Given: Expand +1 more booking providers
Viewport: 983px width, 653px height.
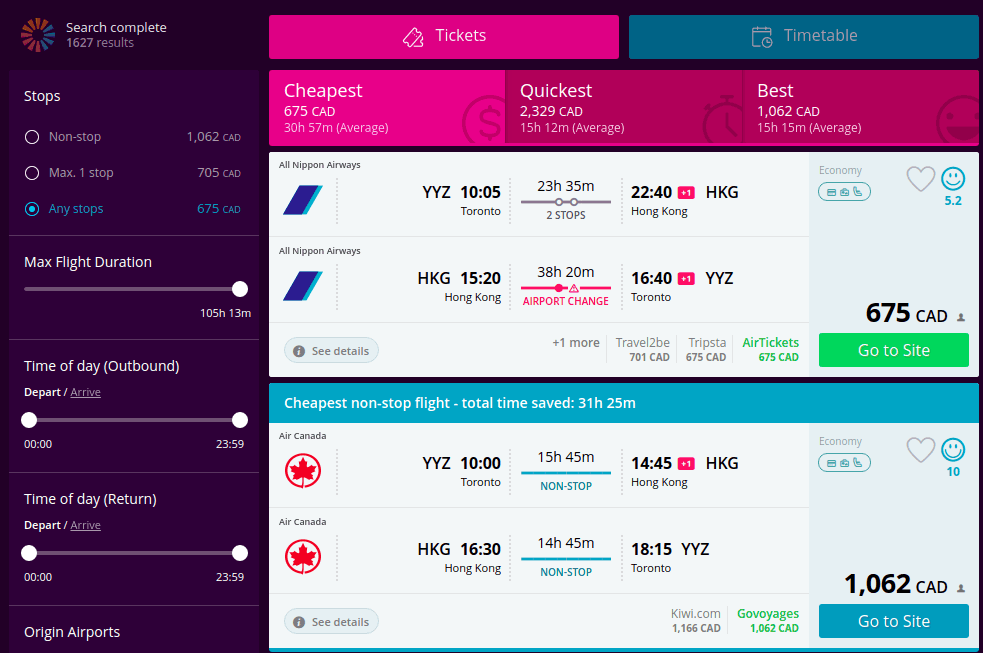Looking at the screenshot, I should click(576, 343).
